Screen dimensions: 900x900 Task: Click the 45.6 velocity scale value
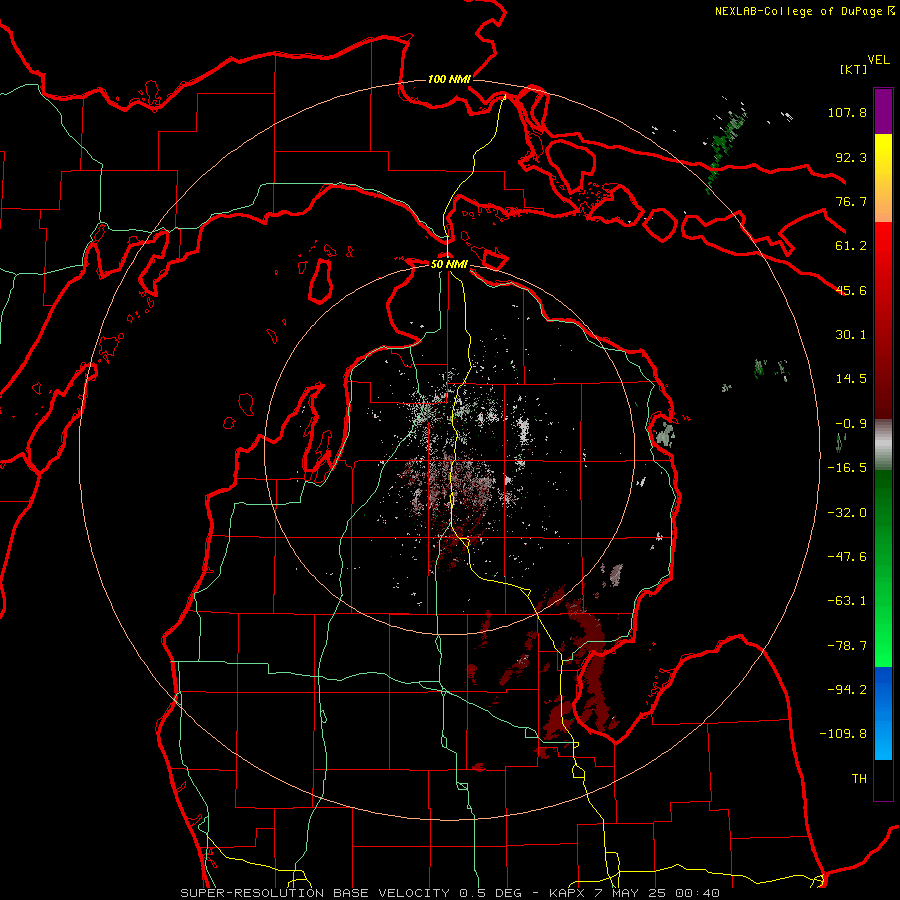pyautogui.click(x=851, y=290)
